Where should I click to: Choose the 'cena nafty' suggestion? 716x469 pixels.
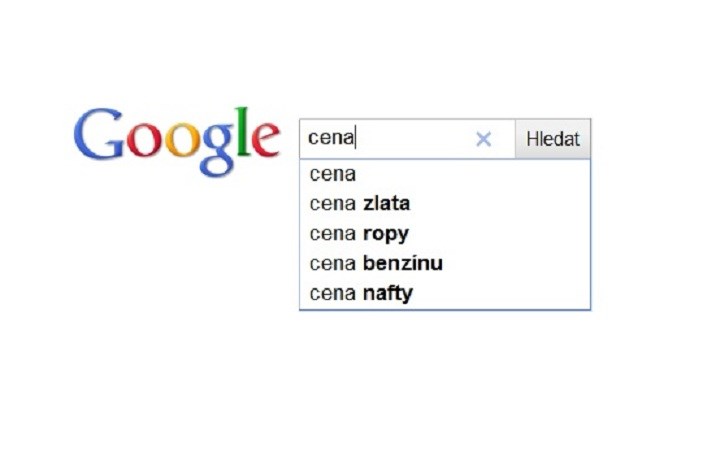click(x=361, y=294)
